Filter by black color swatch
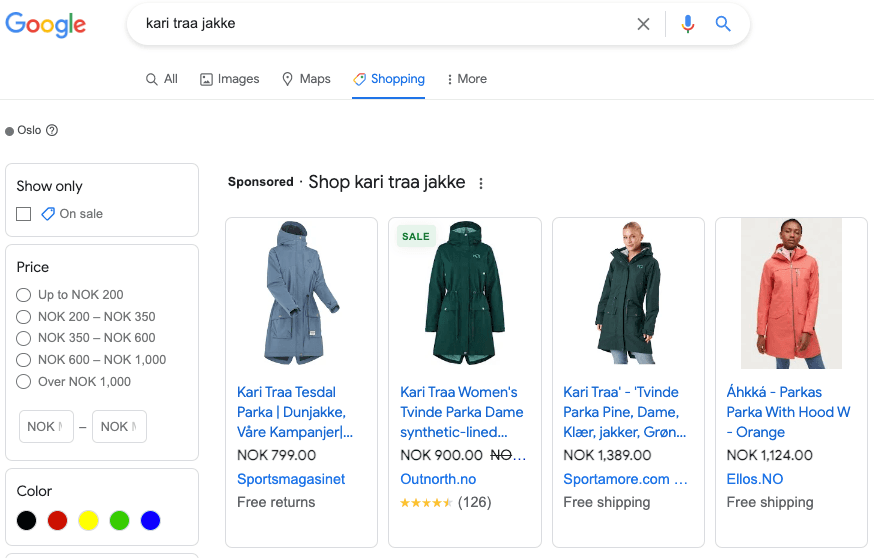Image resolution: width=874 pixels, height=558 pixels. click(x=26, y=521)
